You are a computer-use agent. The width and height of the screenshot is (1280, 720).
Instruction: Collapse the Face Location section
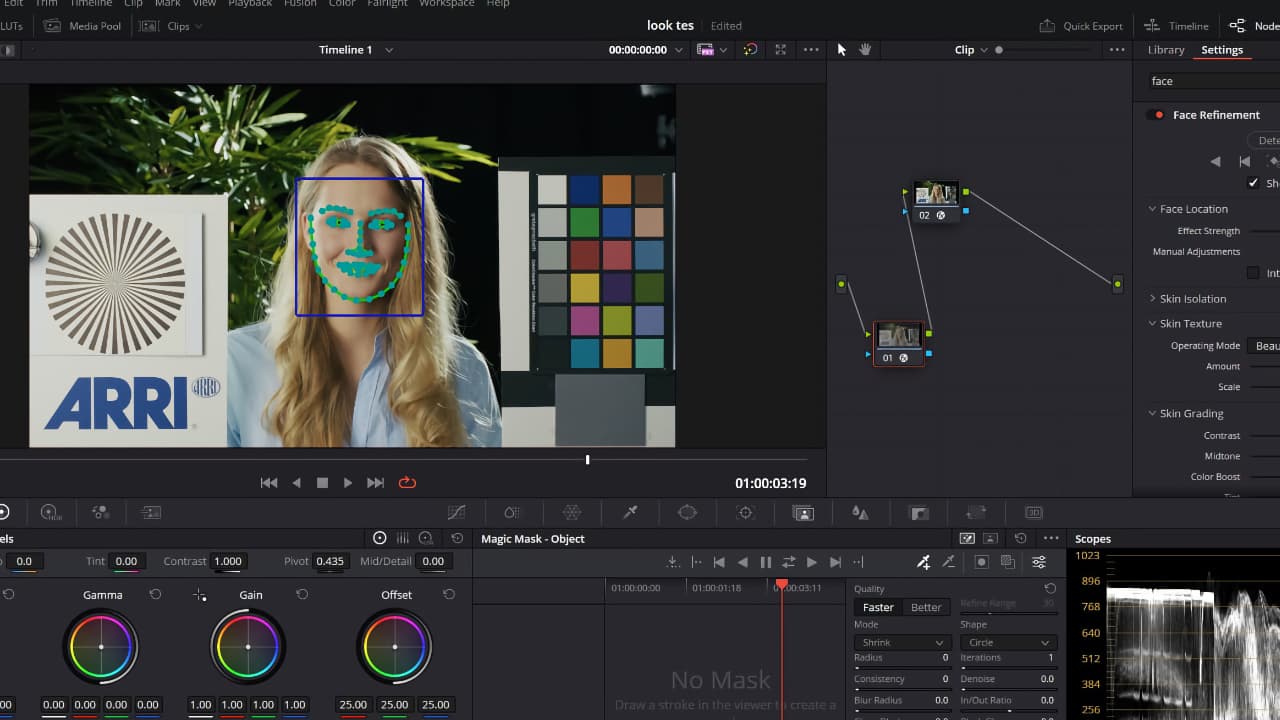pos(1152,209)
